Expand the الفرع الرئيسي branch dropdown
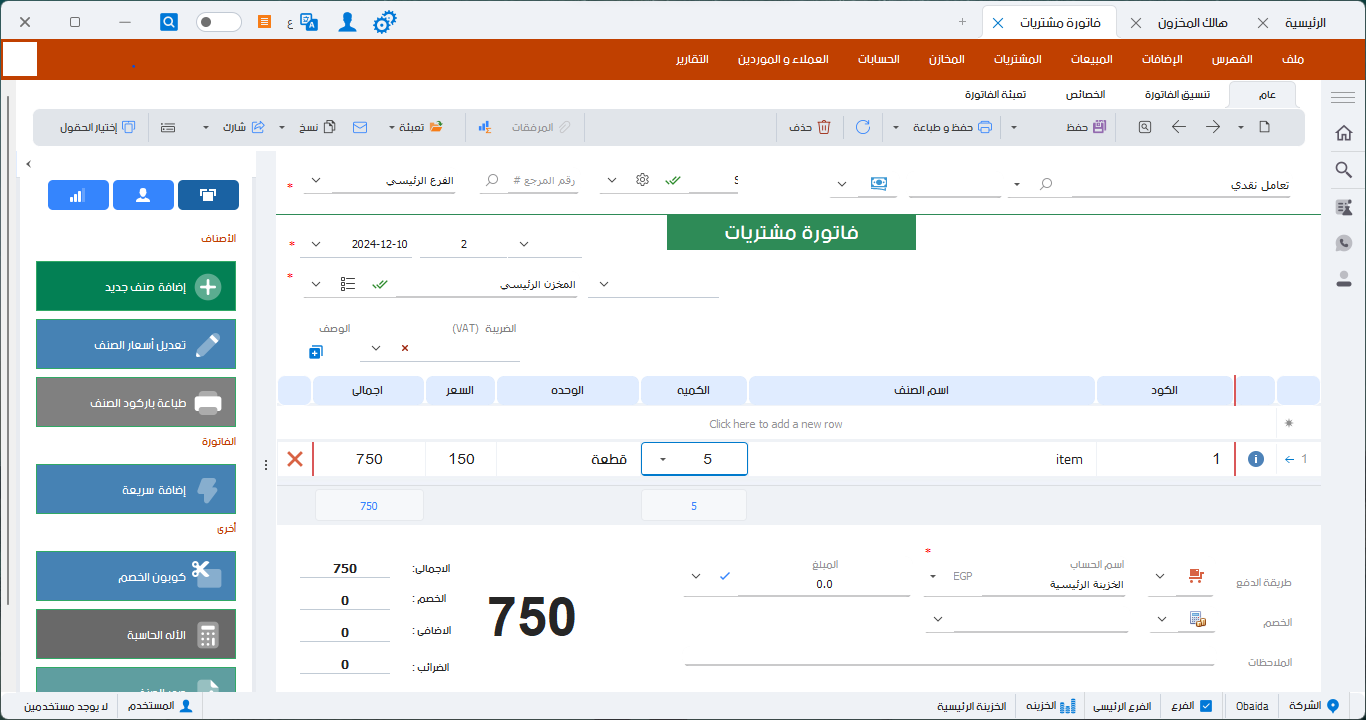The image size is (1366, 720). [x=316, y=181]
